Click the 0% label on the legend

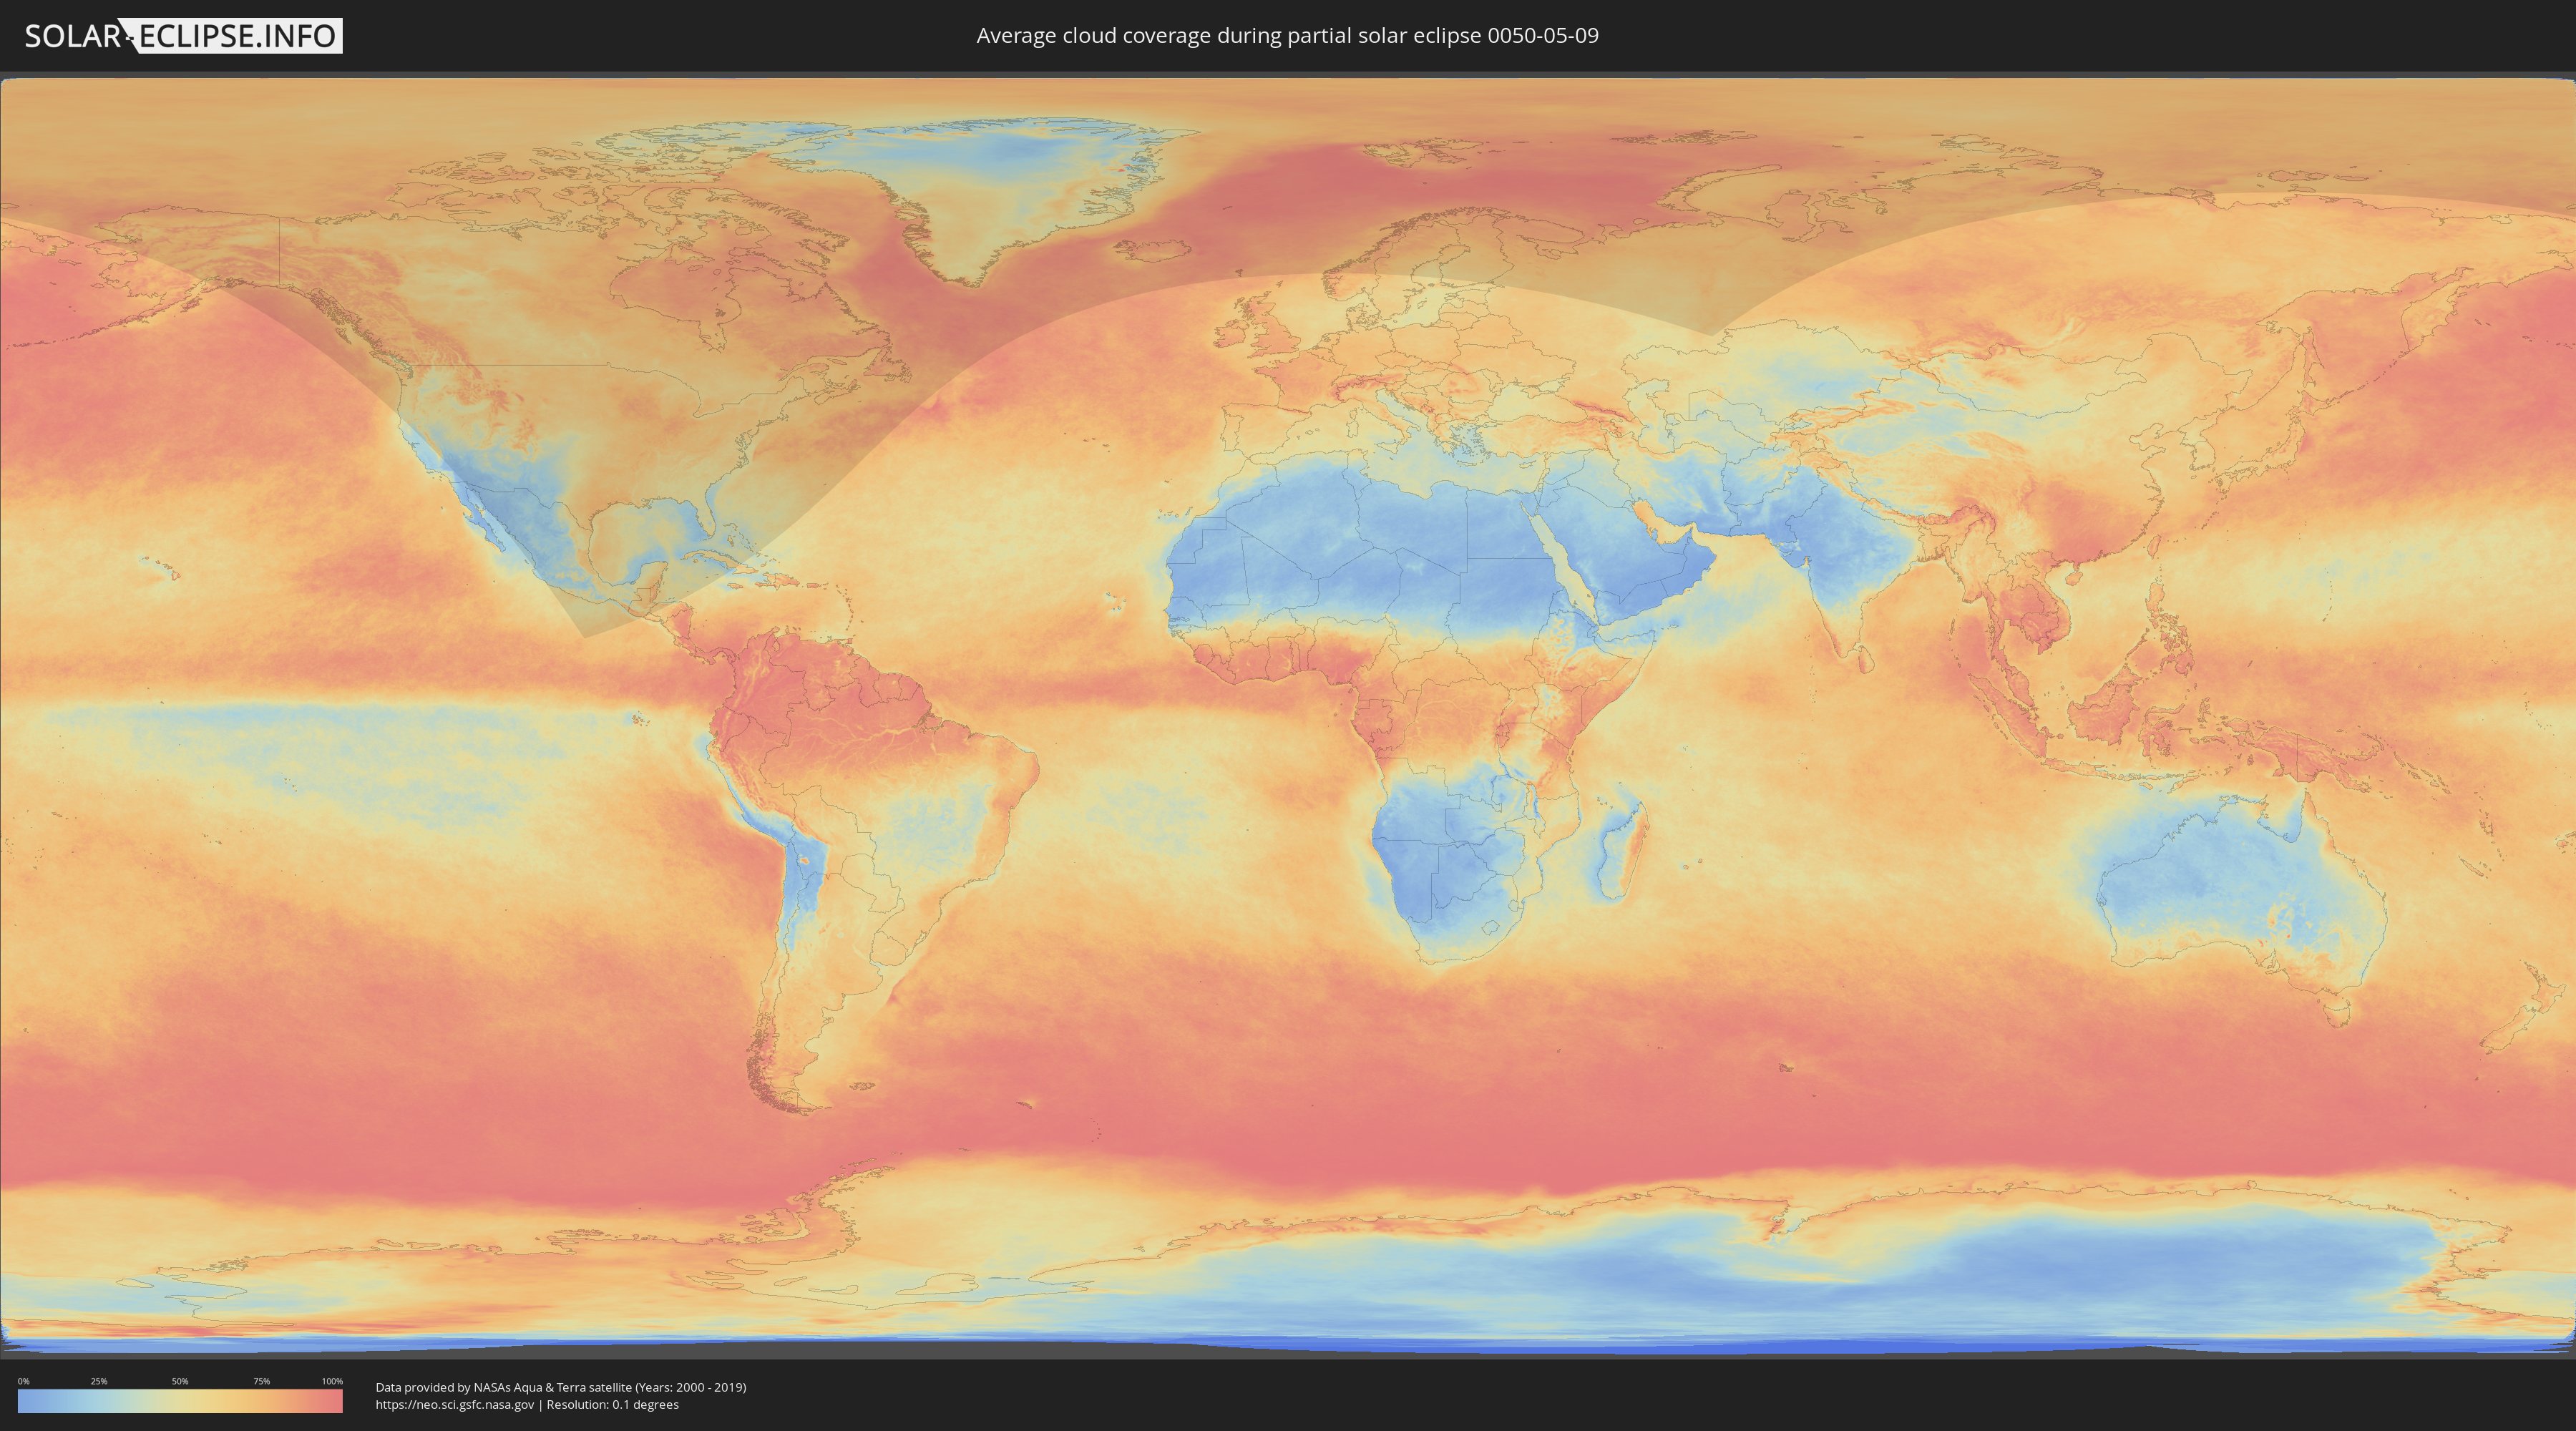[x=23, y=1381]
